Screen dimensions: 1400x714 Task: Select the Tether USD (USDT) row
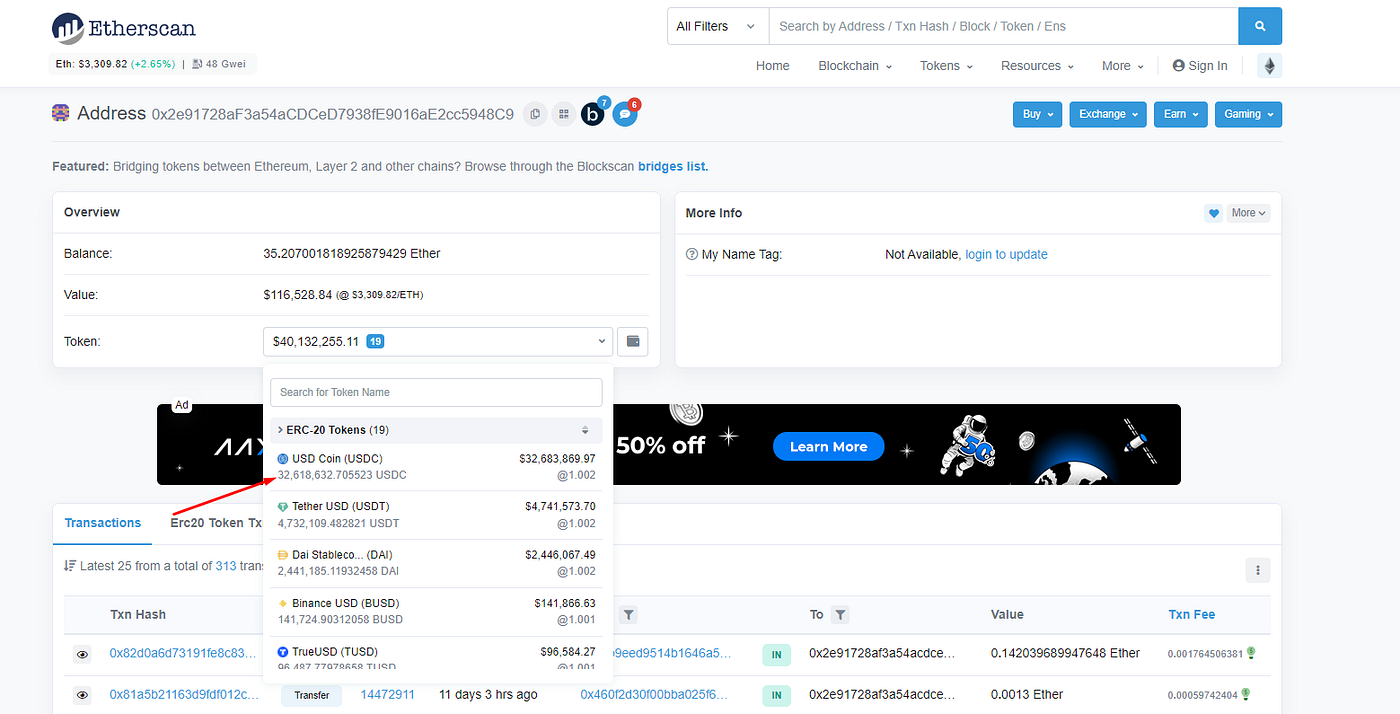(x=436, y=515)
